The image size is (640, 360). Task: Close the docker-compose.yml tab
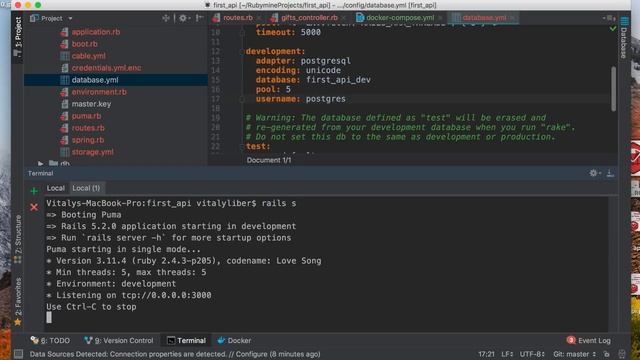pos(440,18)
